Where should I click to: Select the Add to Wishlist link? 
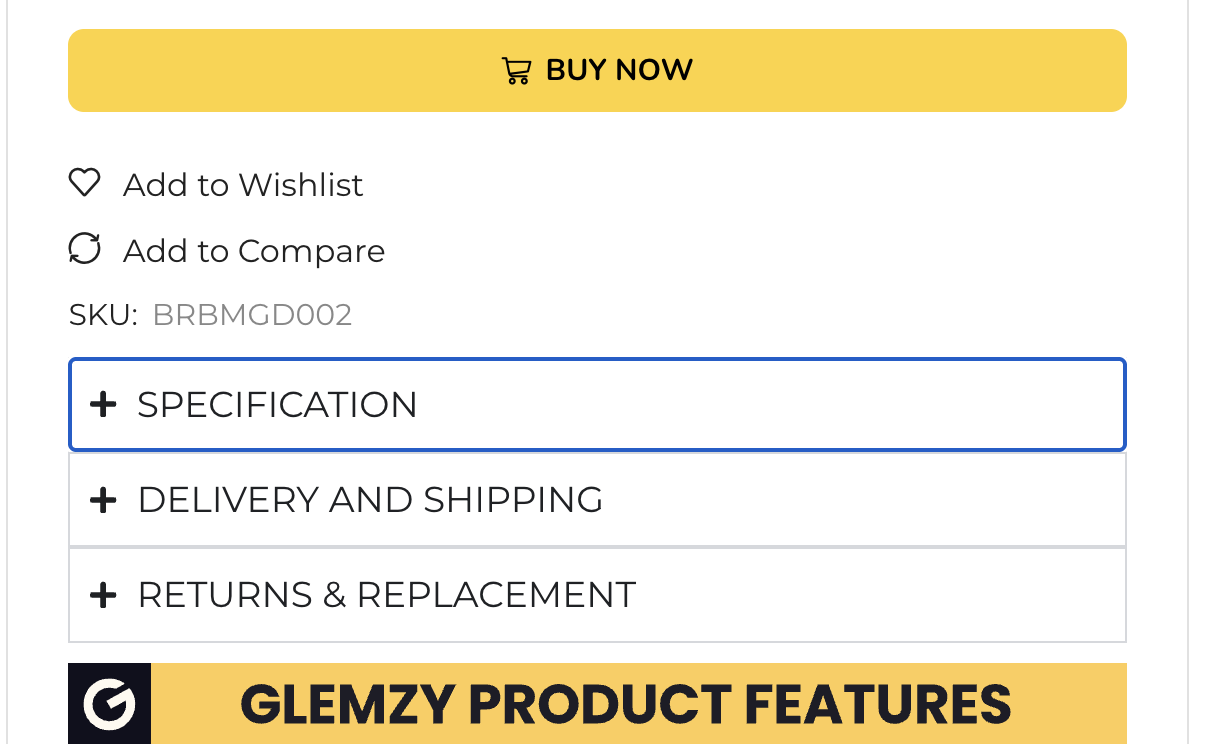click(243, 184)
